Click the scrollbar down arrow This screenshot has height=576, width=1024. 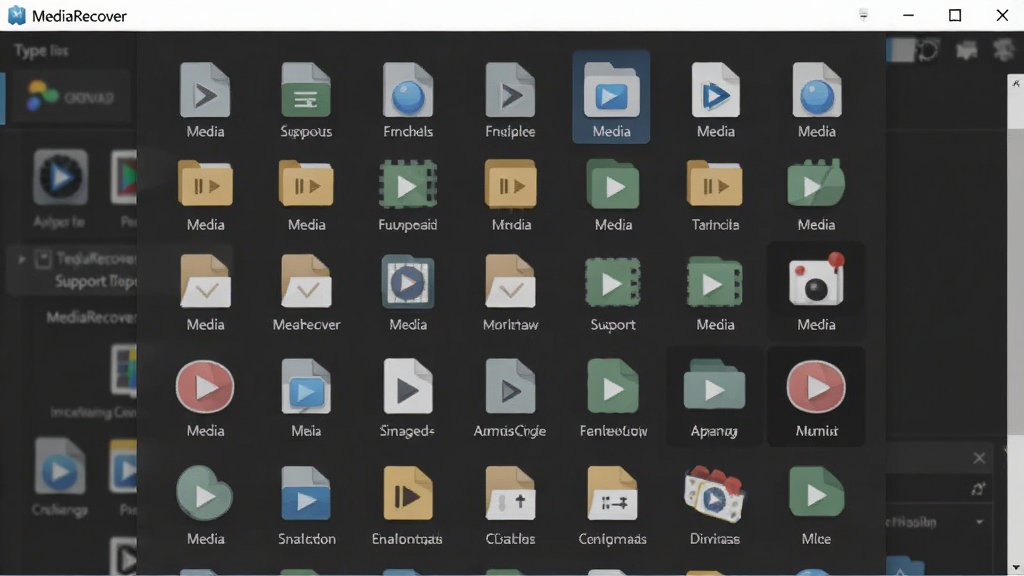tap(1016, 567)
